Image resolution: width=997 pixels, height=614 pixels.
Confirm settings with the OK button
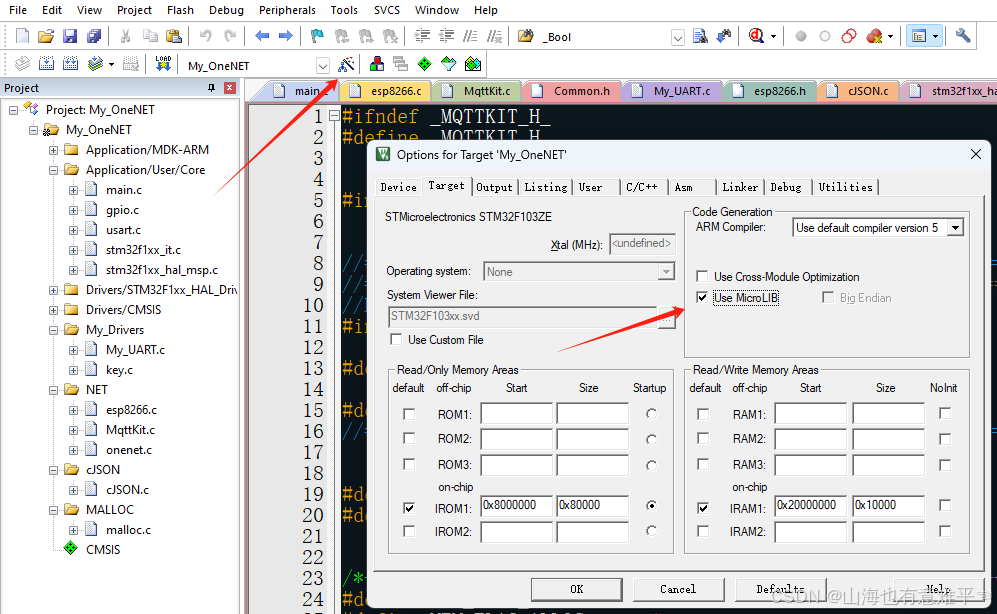point(576,589)
